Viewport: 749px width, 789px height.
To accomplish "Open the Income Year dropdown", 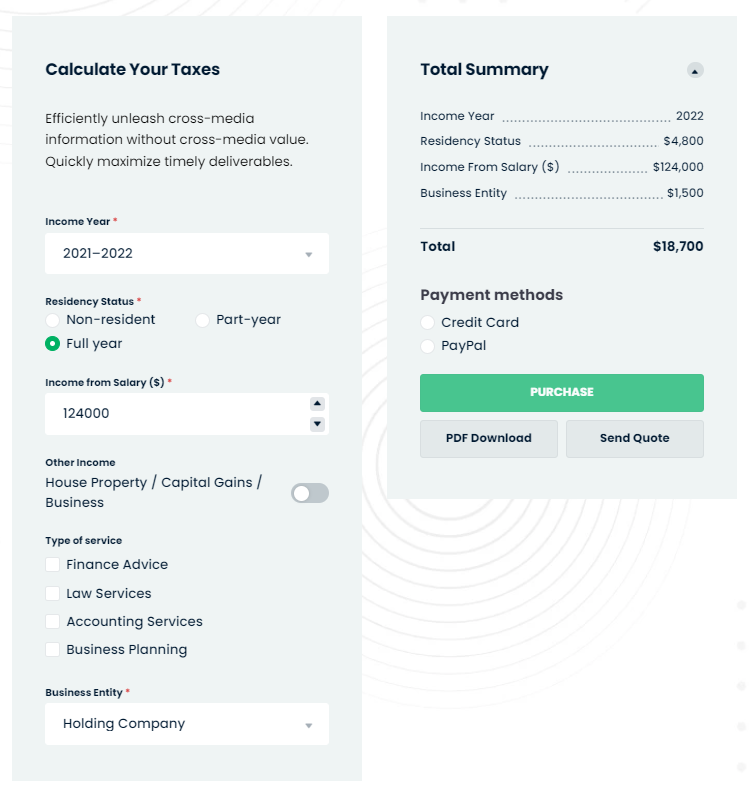I will click(x=187, y=254).
